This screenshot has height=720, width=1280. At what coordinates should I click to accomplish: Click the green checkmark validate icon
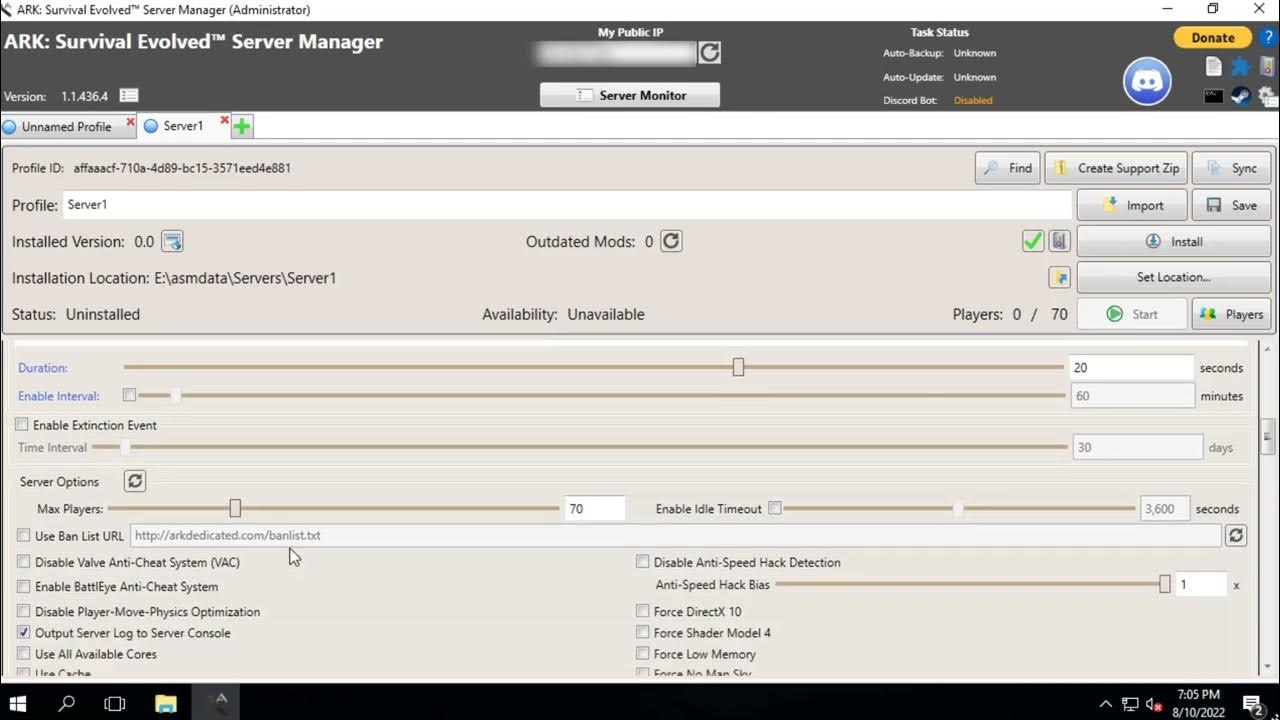(1033, 241)
